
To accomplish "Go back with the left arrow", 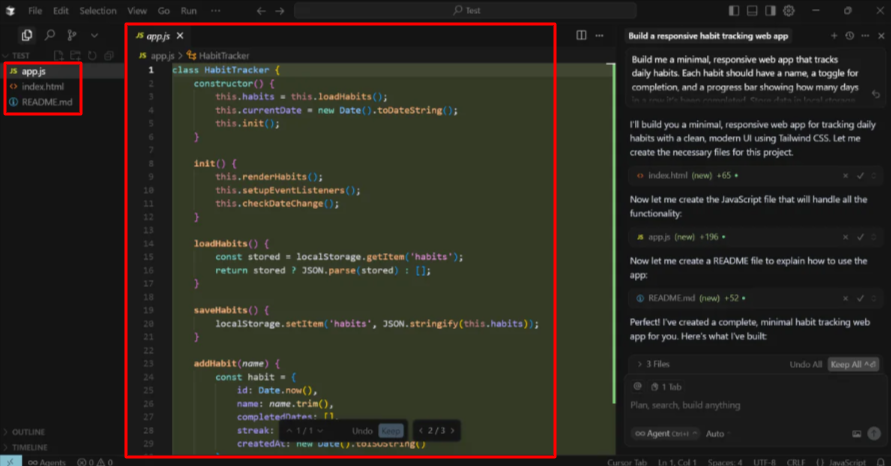I will [x=261, y=11].
